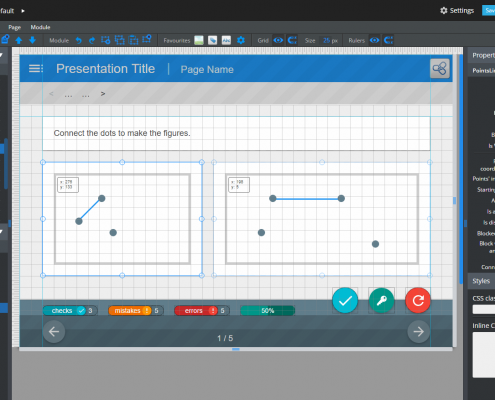The height and width of the screenshot is (400, 495).
Task: Toggle grid snapping magnet icon
Action: tap(292, 40)
